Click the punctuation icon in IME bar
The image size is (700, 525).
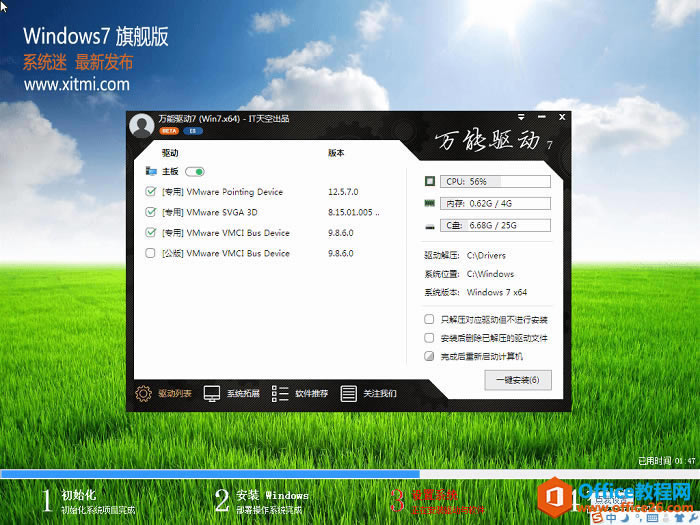[638, 518]
